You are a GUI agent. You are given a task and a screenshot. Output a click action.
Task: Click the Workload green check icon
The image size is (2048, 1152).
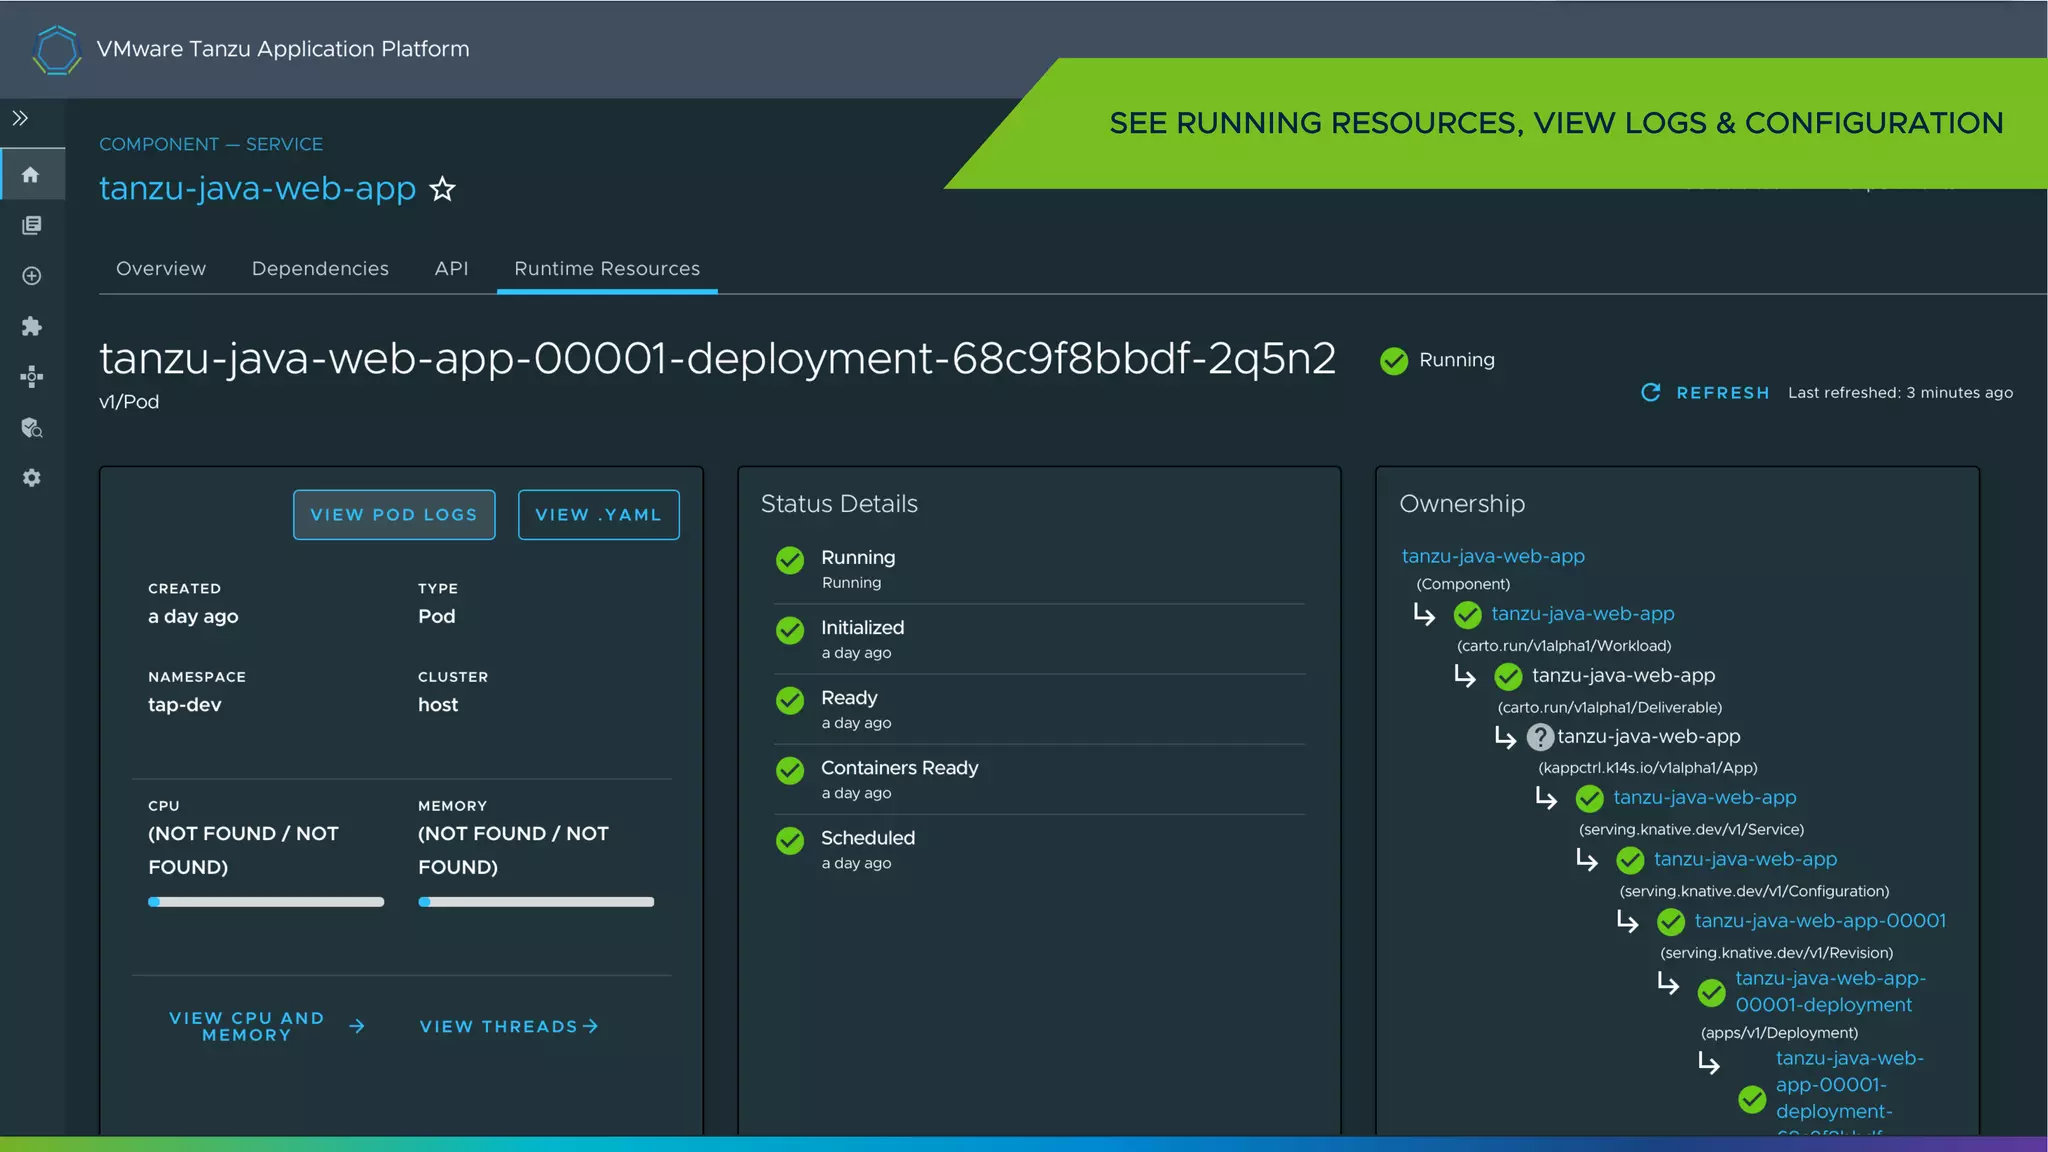(x=1467, y=615)
